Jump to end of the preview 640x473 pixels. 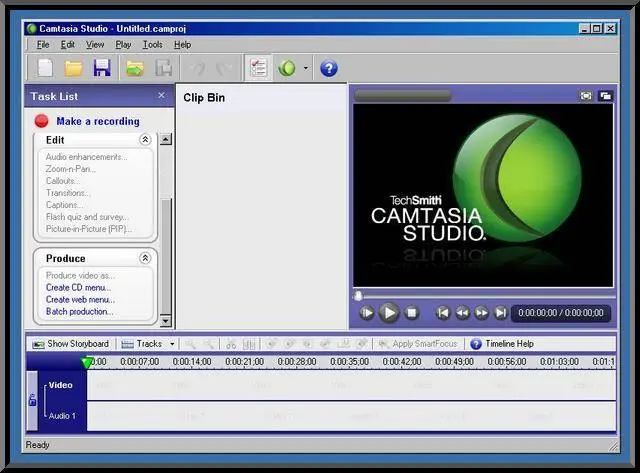point(501,313)
